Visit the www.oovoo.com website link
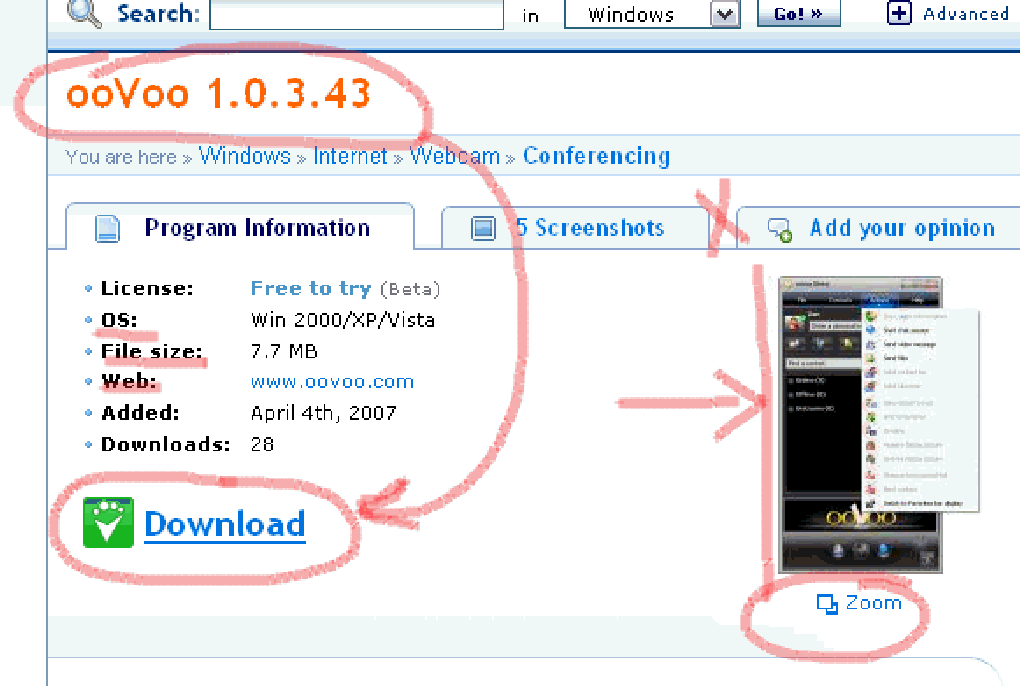 click(x=332, y=382)
